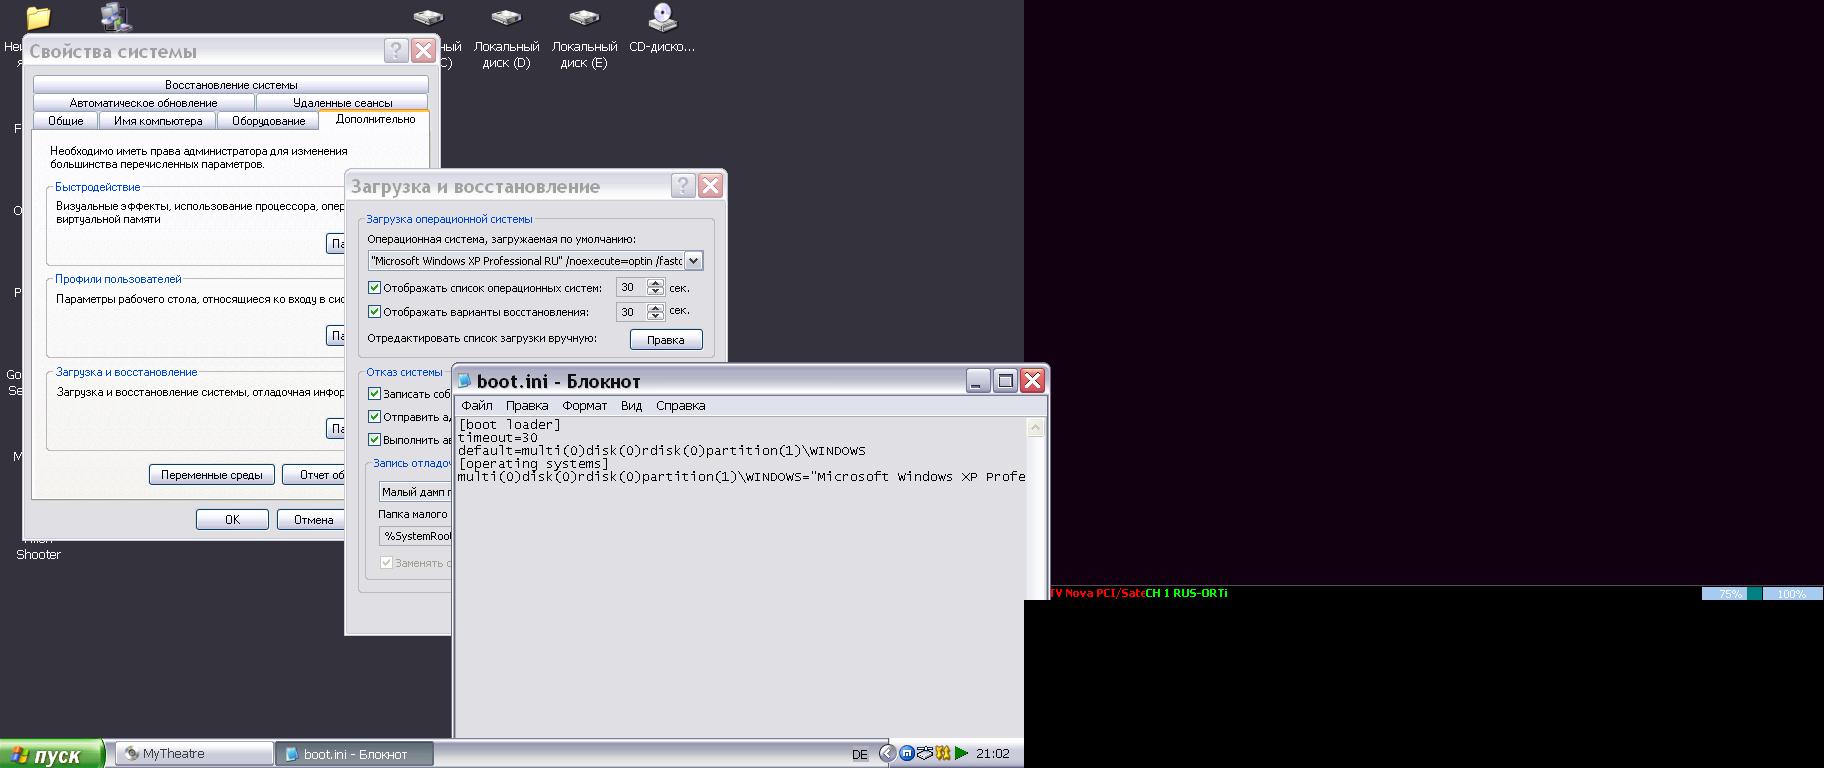Decrease recovery options time stepper
This screenshot has height=768, width=1824.
click(x=655, y=316)
